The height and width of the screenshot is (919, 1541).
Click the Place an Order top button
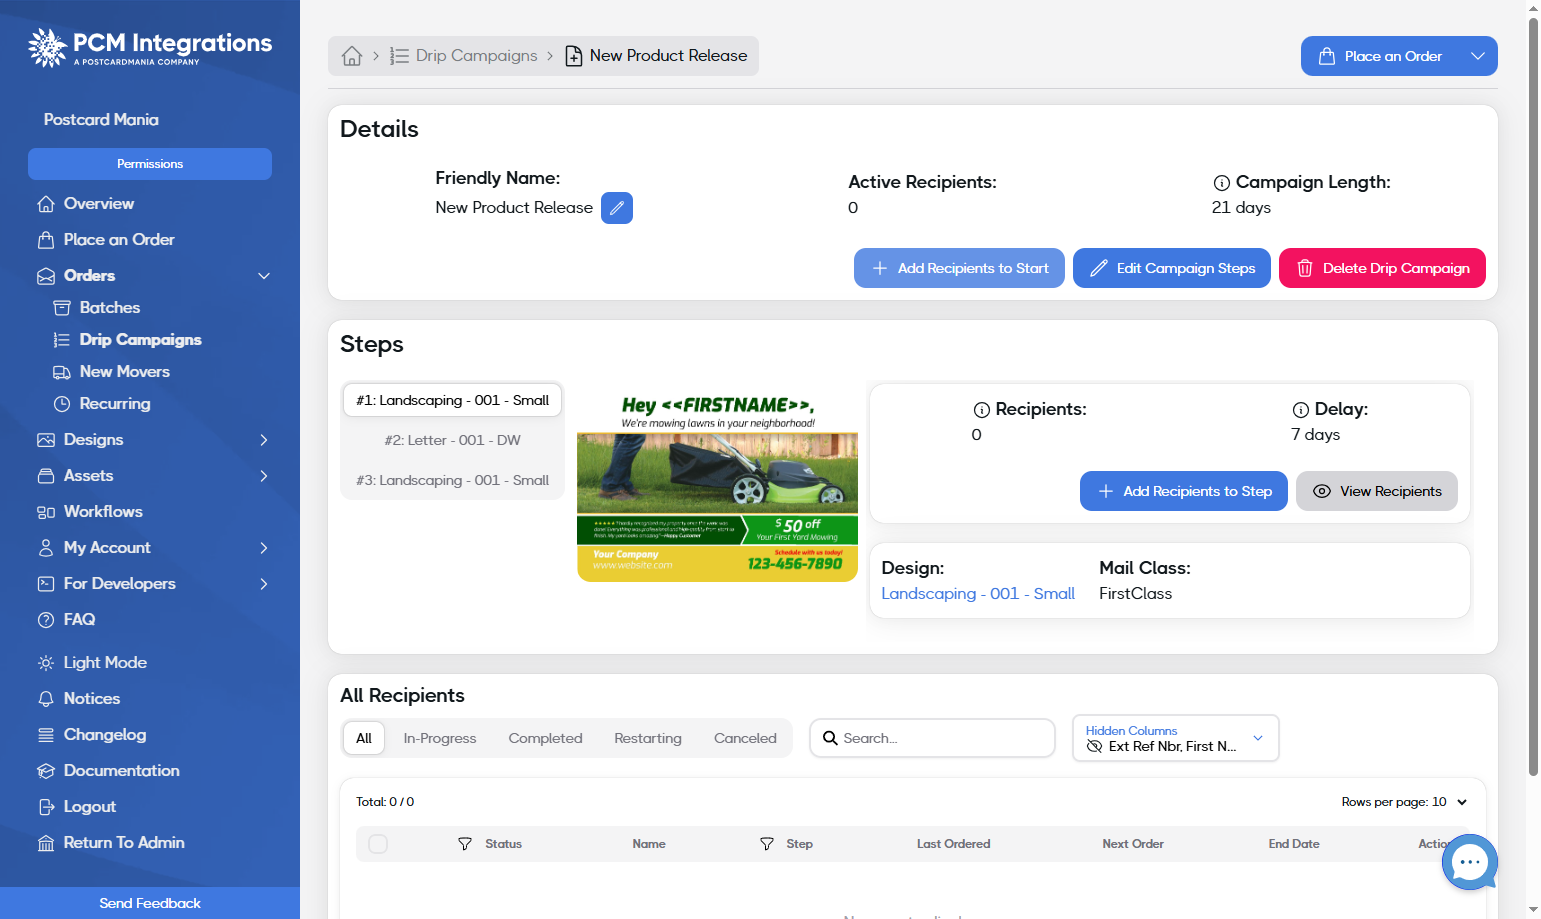(1382, 56)
